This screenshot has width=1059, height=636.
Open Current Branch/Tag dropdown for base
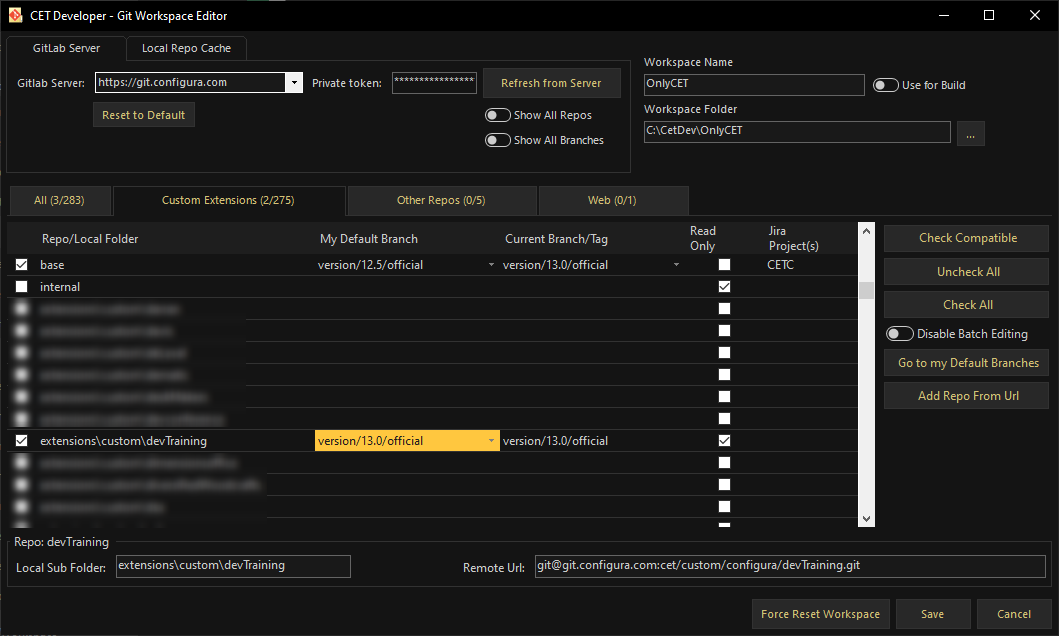pos(676,265)
